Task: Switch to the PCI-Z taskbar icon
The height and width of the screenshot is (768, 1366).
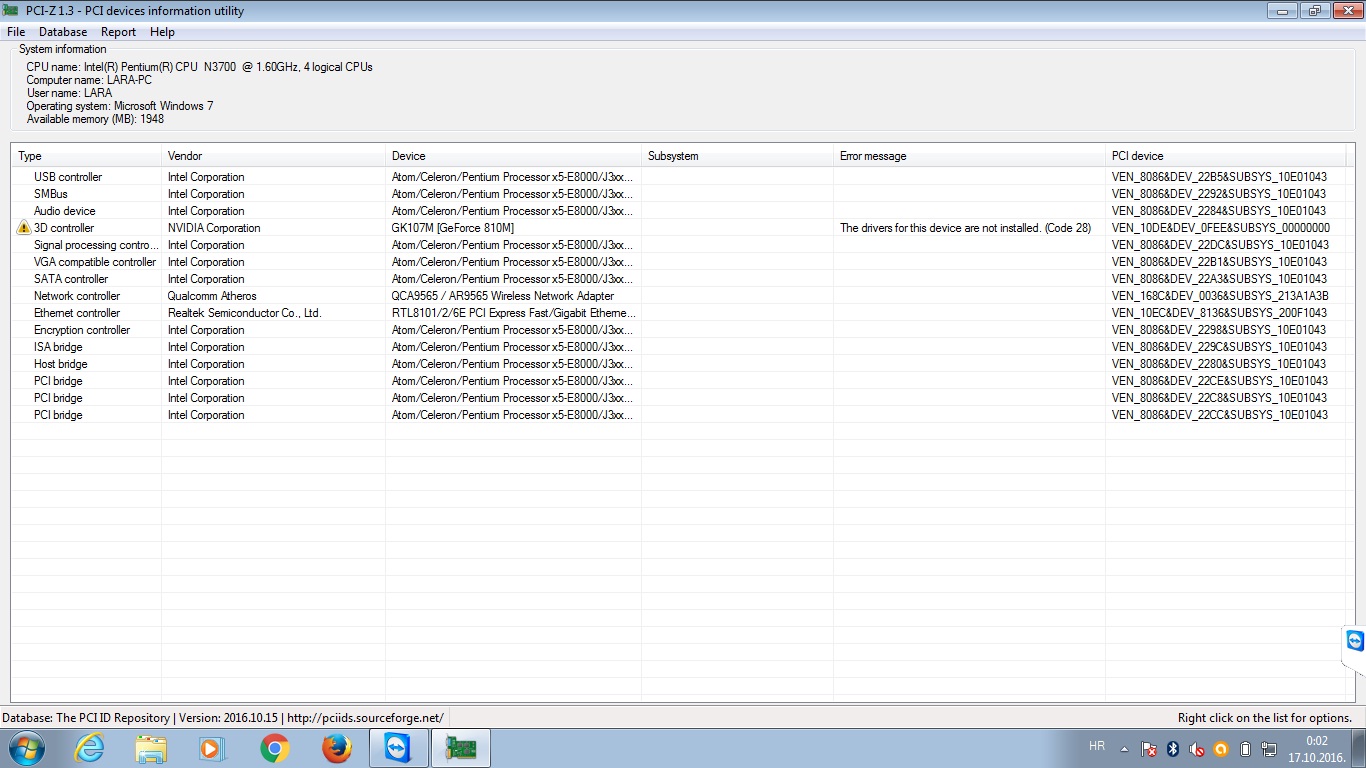Action: (460, 748)
